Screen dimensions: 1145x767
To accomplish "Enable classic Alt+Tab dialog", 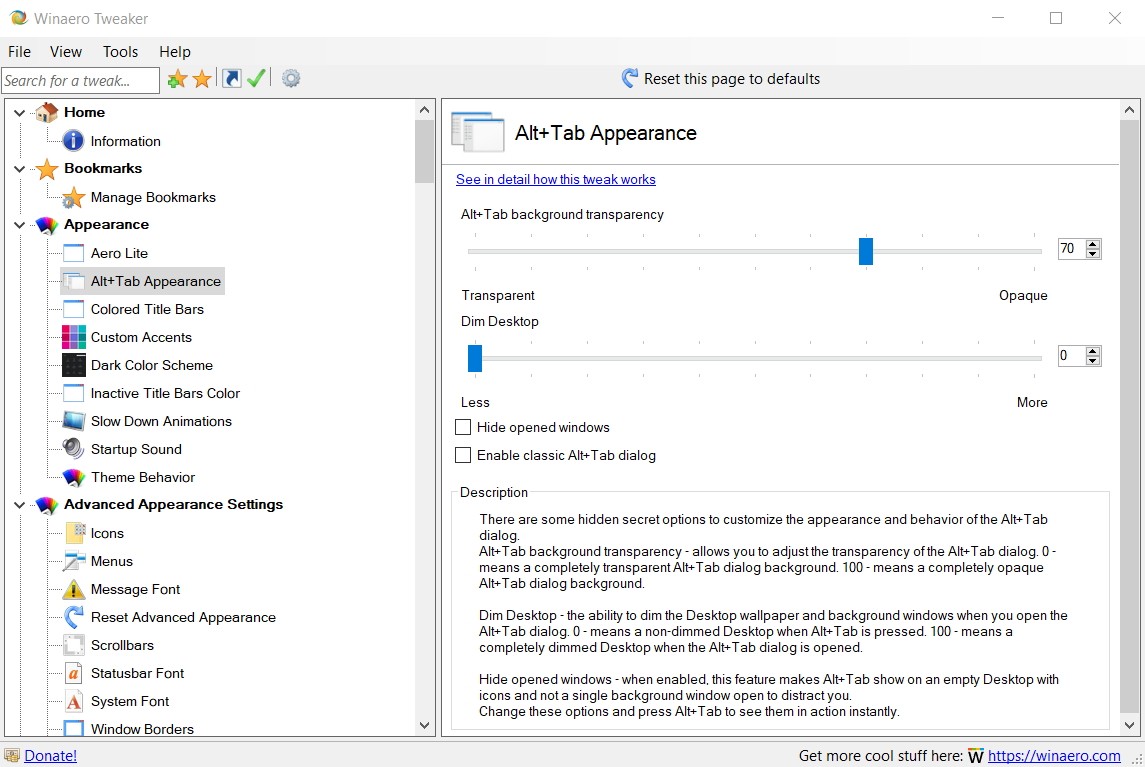I will (463, 455).
